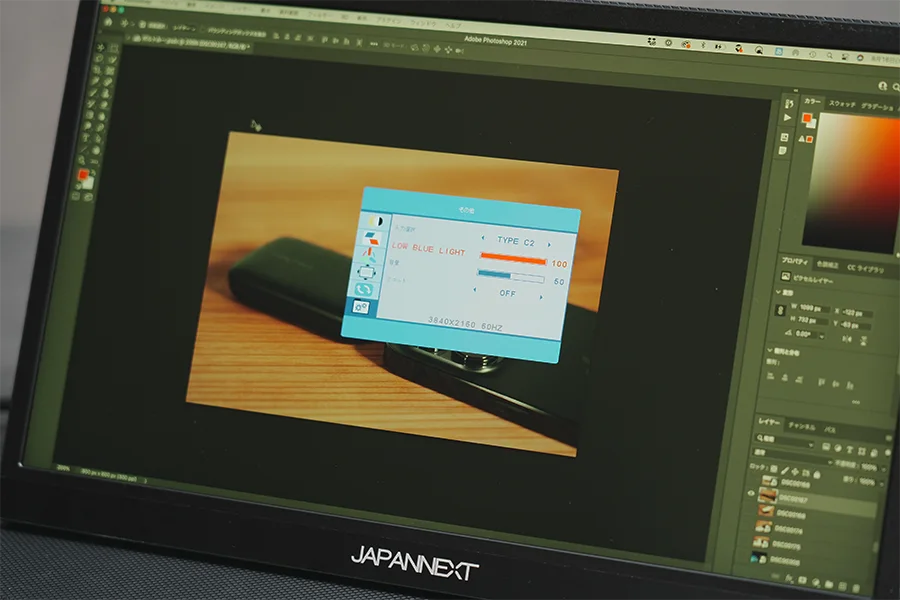Viewport: 900px width, 600px height.
Task: Open the opacity 100% dropdown arrow
Action: [882, 469]
